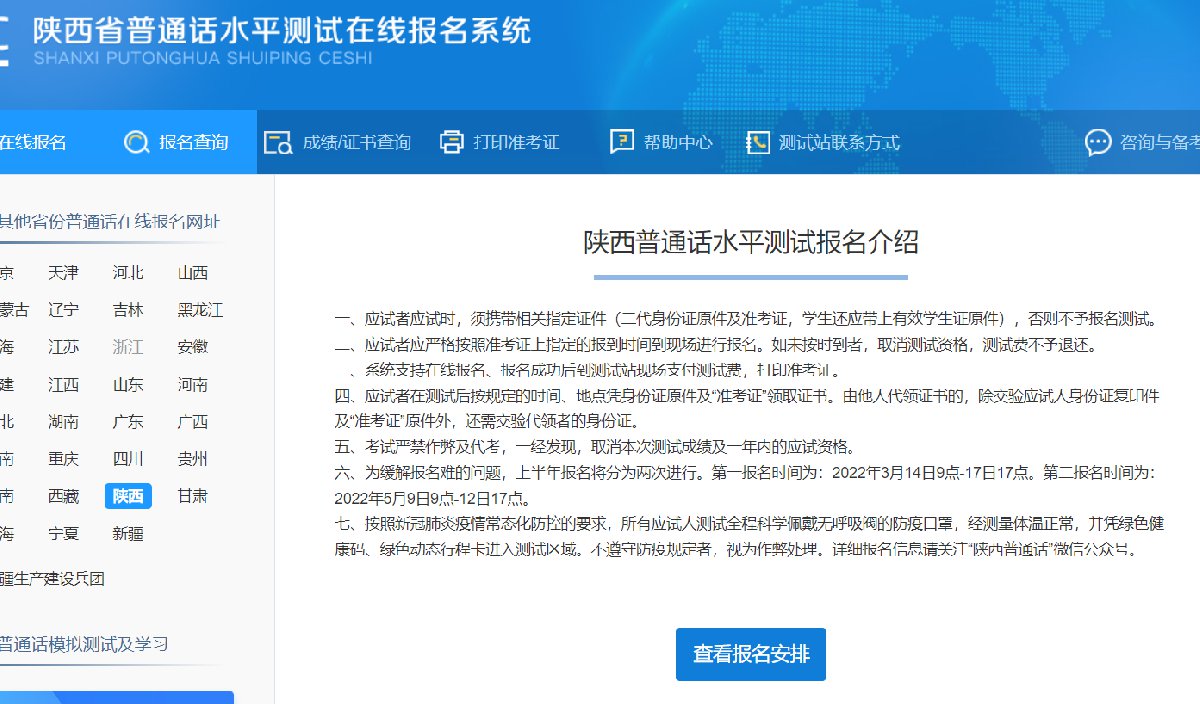Select the 广东 province link
This screenshot has width=1200, height=704.
128,421
